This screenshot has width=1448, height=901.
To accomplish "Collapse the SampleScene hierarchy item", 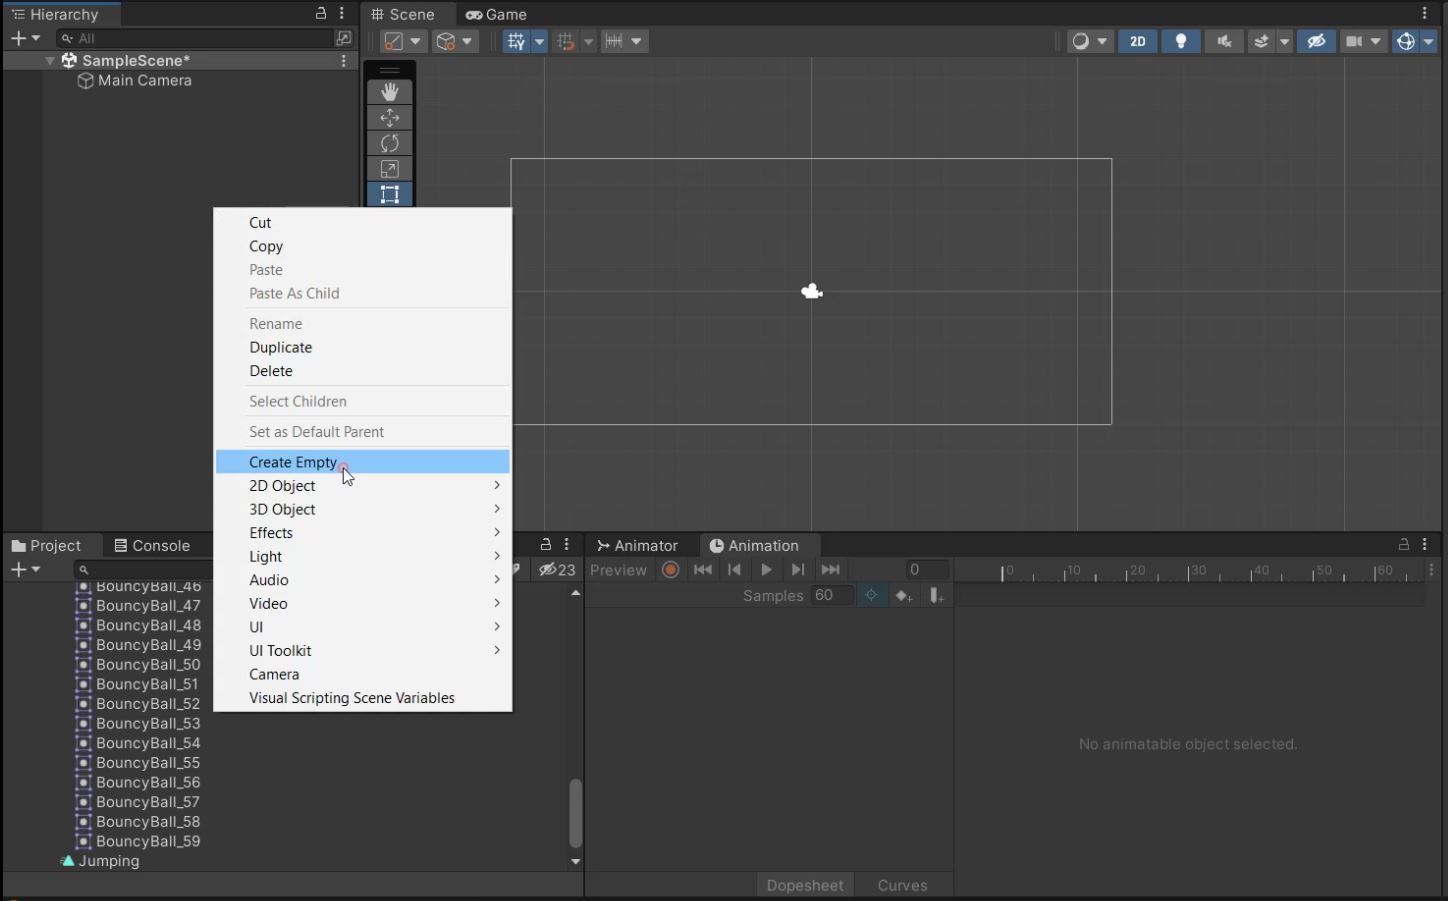I will (x=50, y=60).
